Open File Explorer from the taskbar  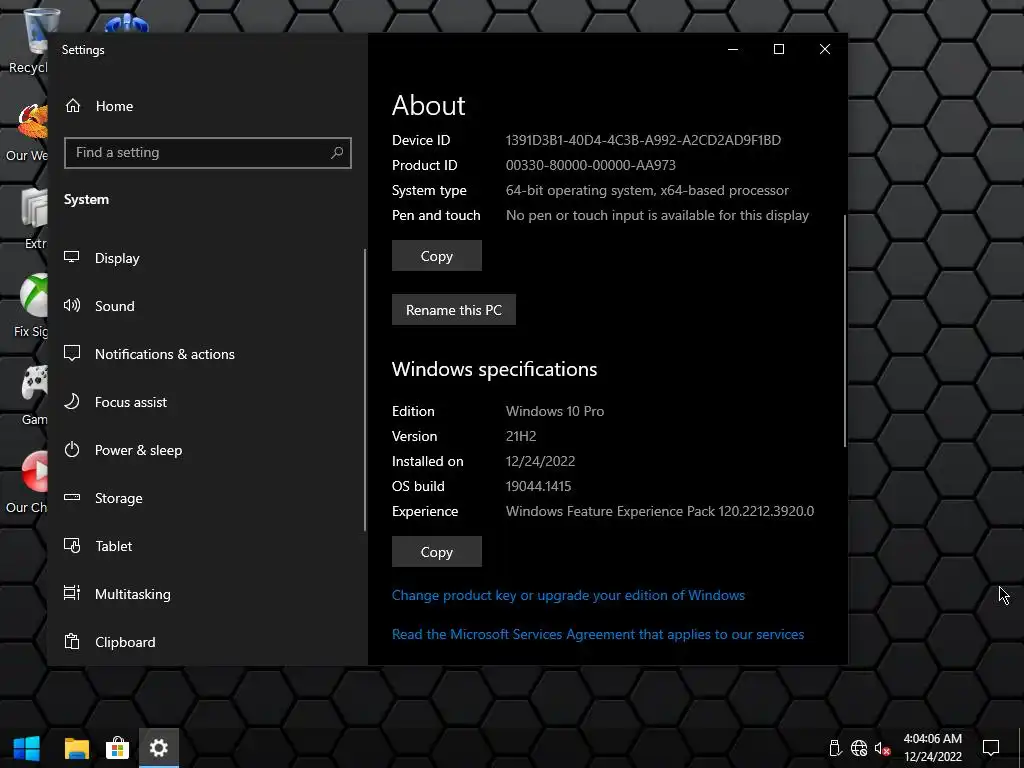pos(76,748)
